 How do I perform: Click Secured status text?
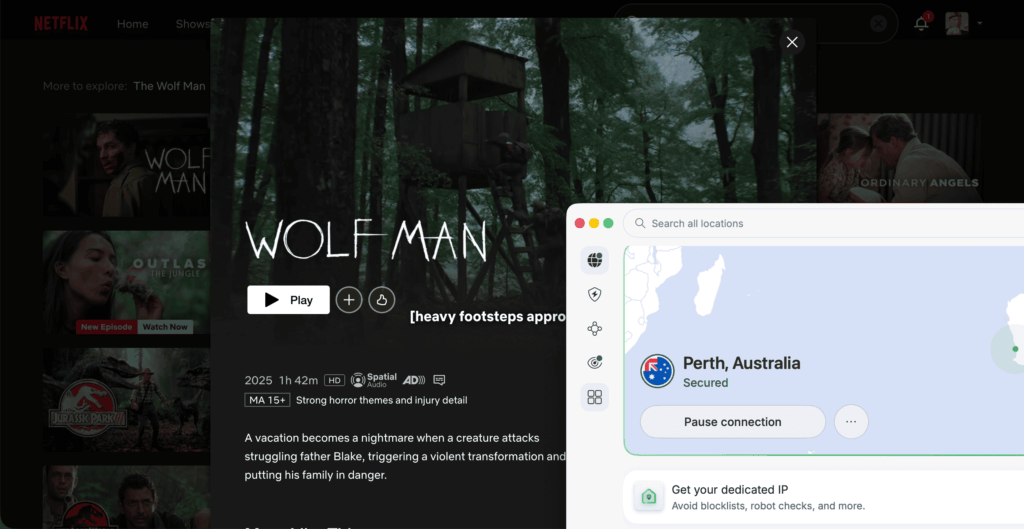point(705,383)
